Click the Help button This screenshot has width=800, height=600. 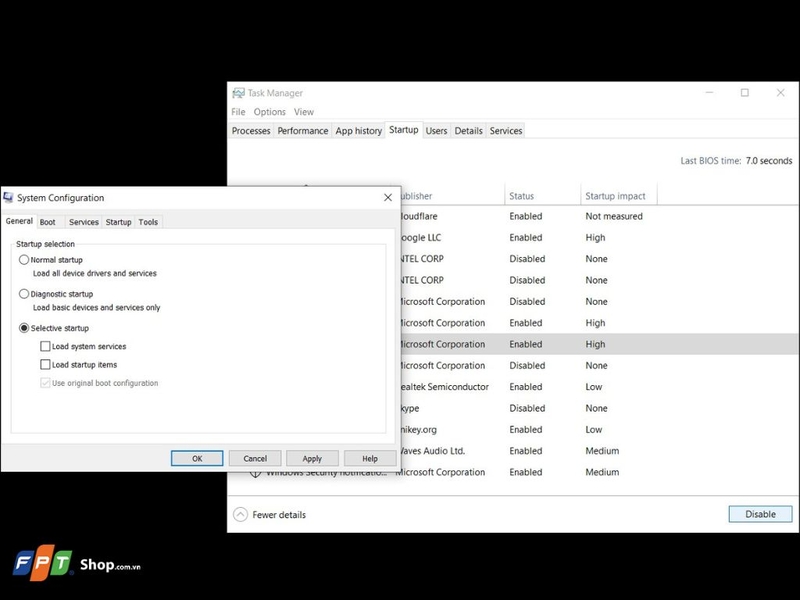tap(370, 458)
